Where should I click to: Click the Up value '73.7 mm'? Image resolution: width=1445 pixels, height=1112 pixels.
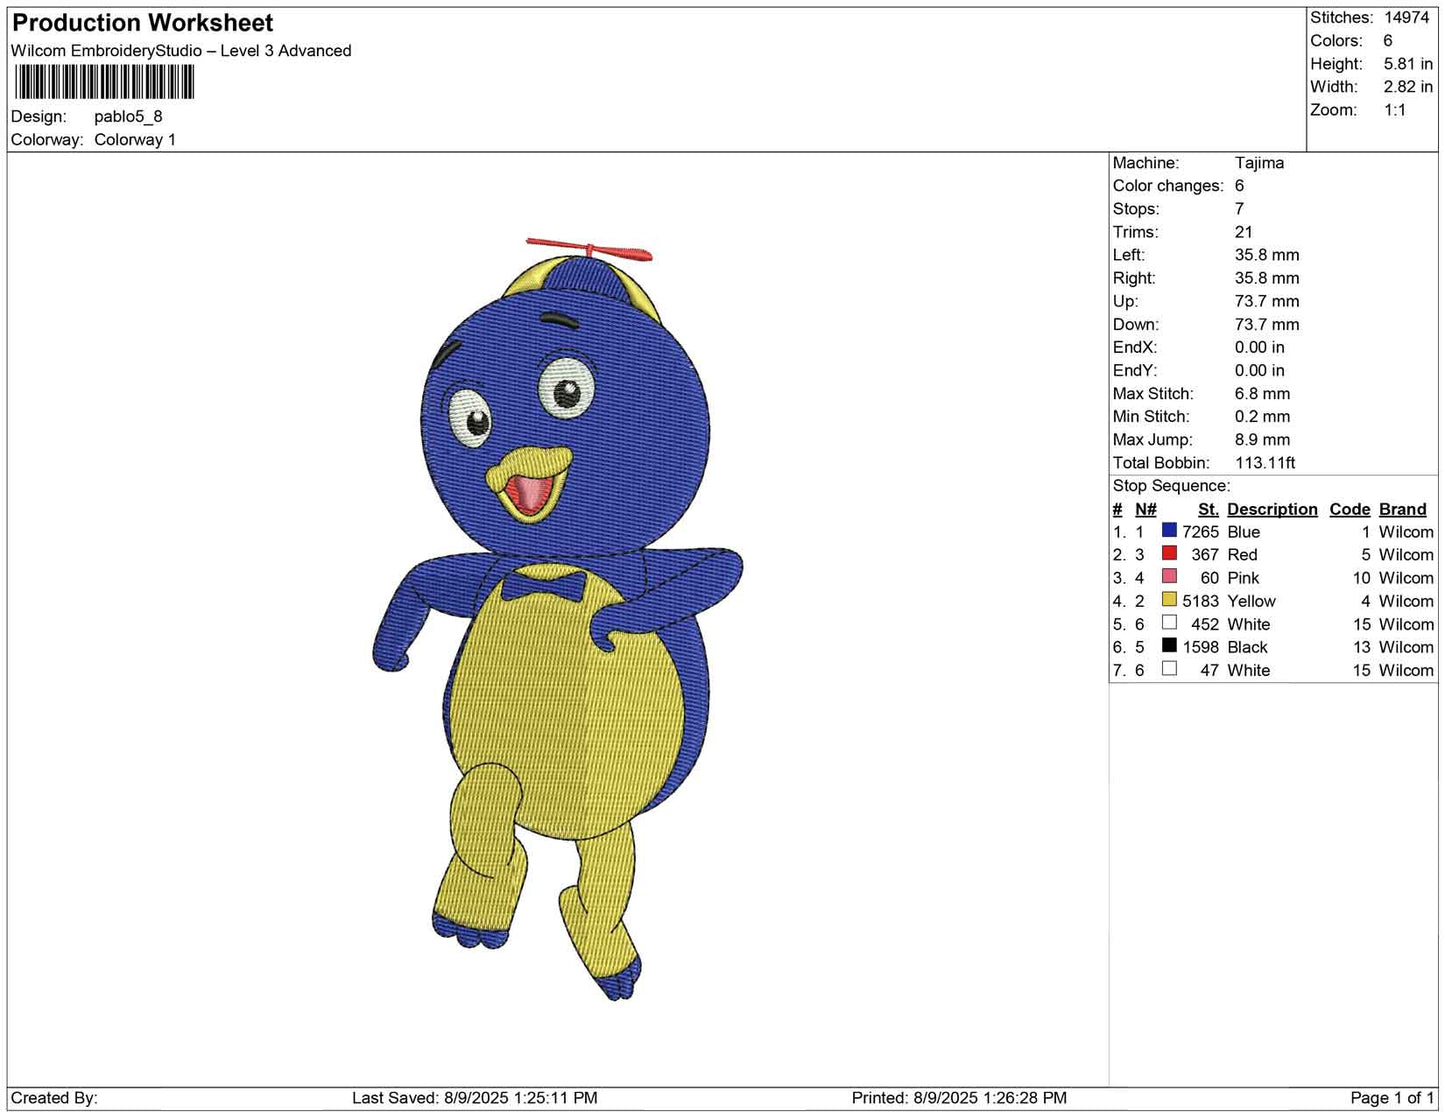pos(1267,301)
